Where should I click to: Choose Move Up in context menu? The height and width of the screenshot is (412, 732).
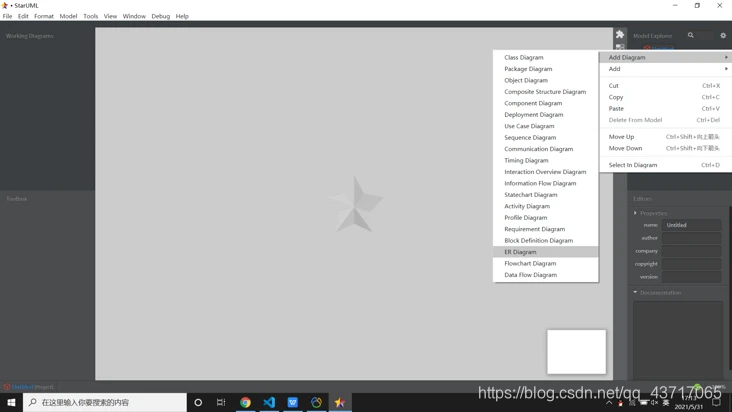[x=666, y=137]
